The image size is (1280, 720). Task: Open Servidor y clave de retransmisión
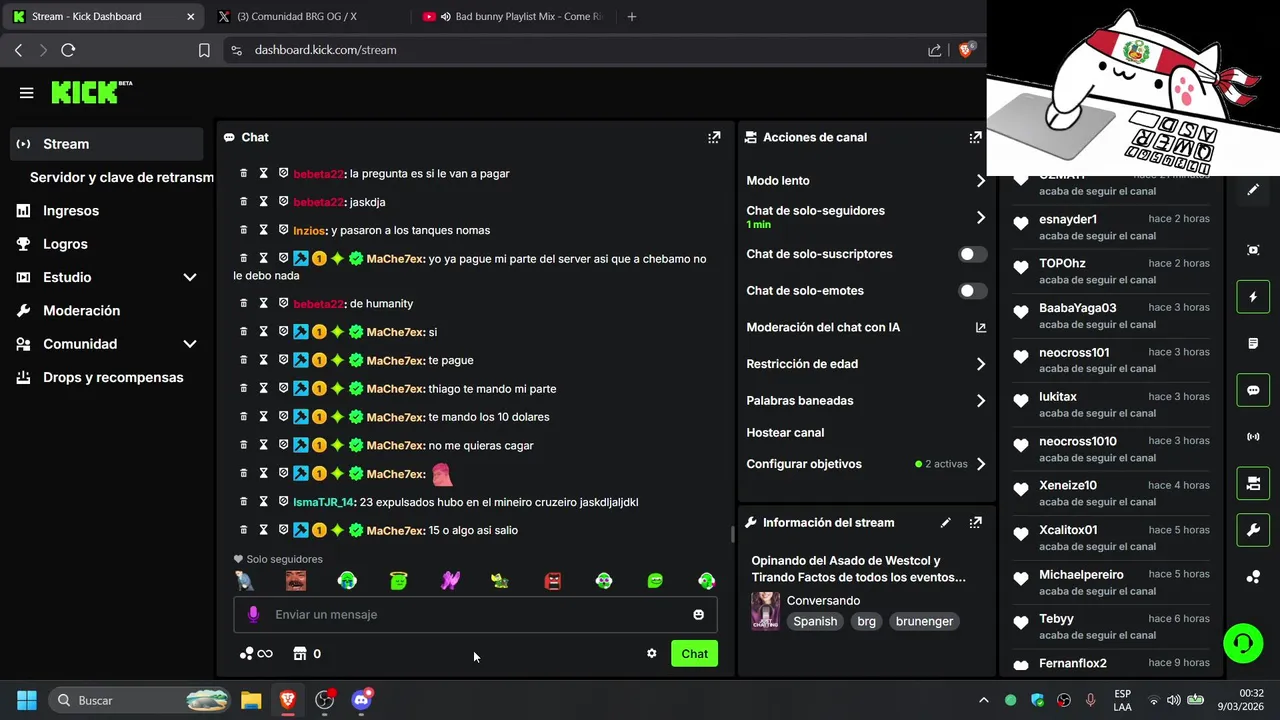(121, 177)
